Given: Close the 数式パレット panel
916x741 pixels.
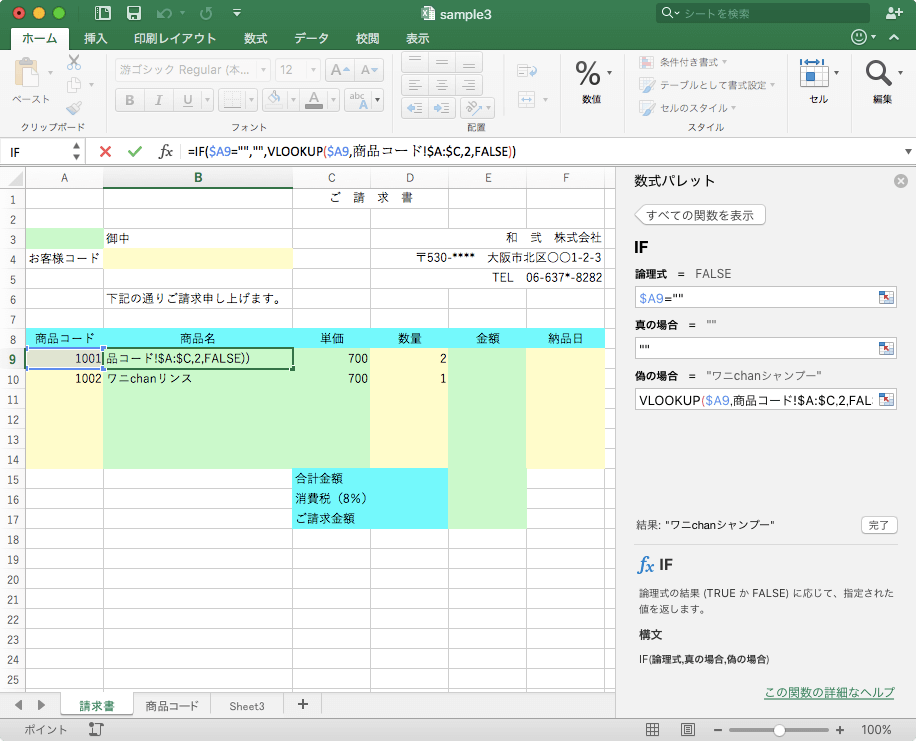Looking at the screenshot, I should pyautogui.click(x=901, y=181).
